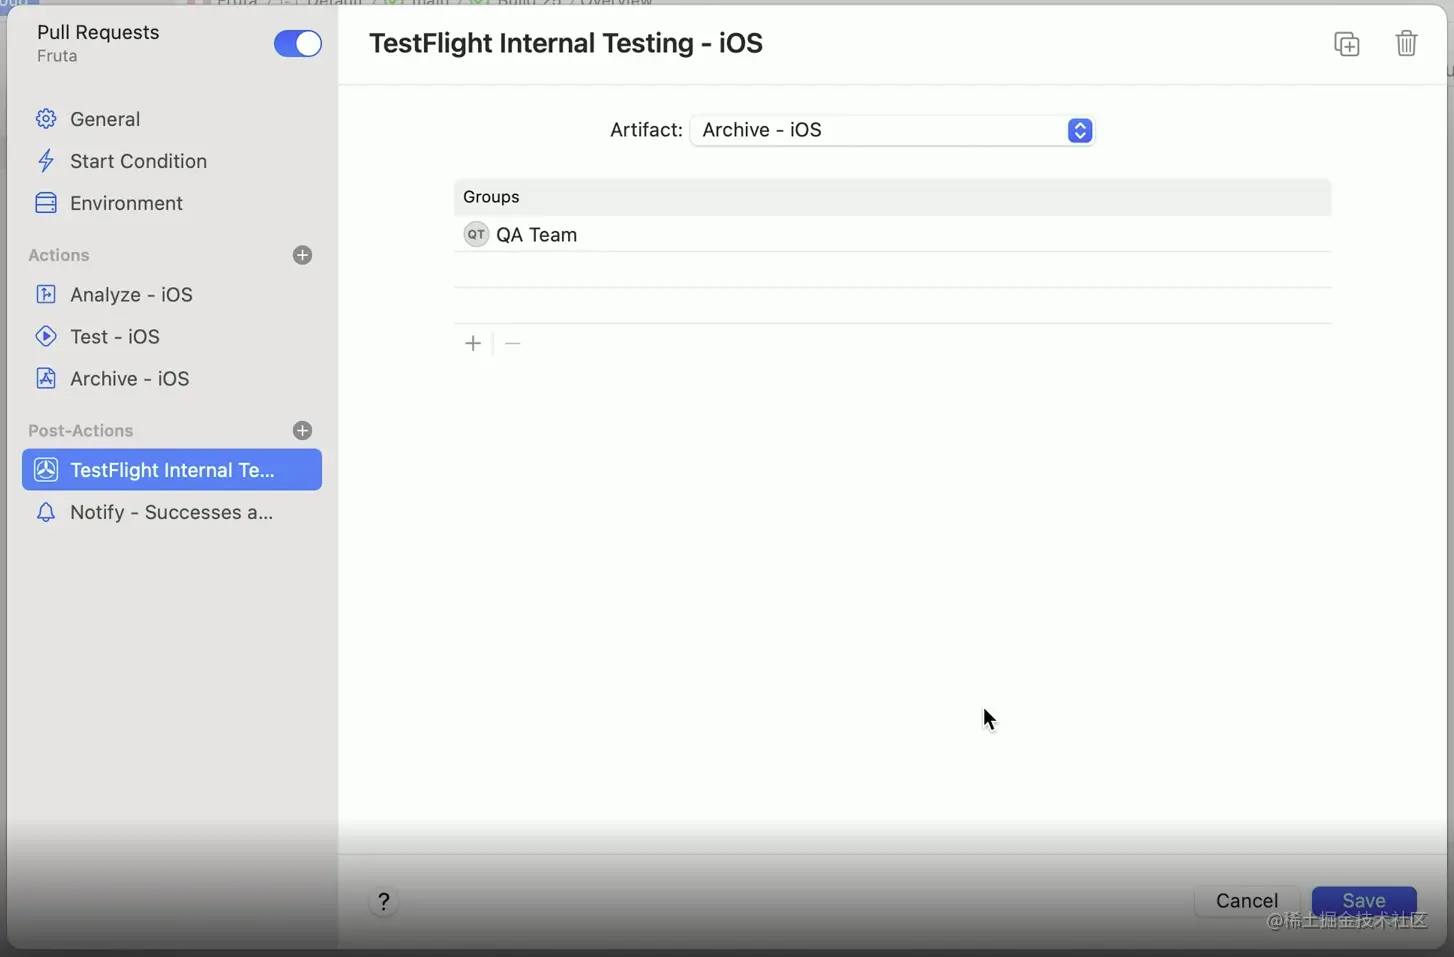The image size is (1454, 957).
Task: Click the QT avatar of QA Team
Action: (476, 234)
